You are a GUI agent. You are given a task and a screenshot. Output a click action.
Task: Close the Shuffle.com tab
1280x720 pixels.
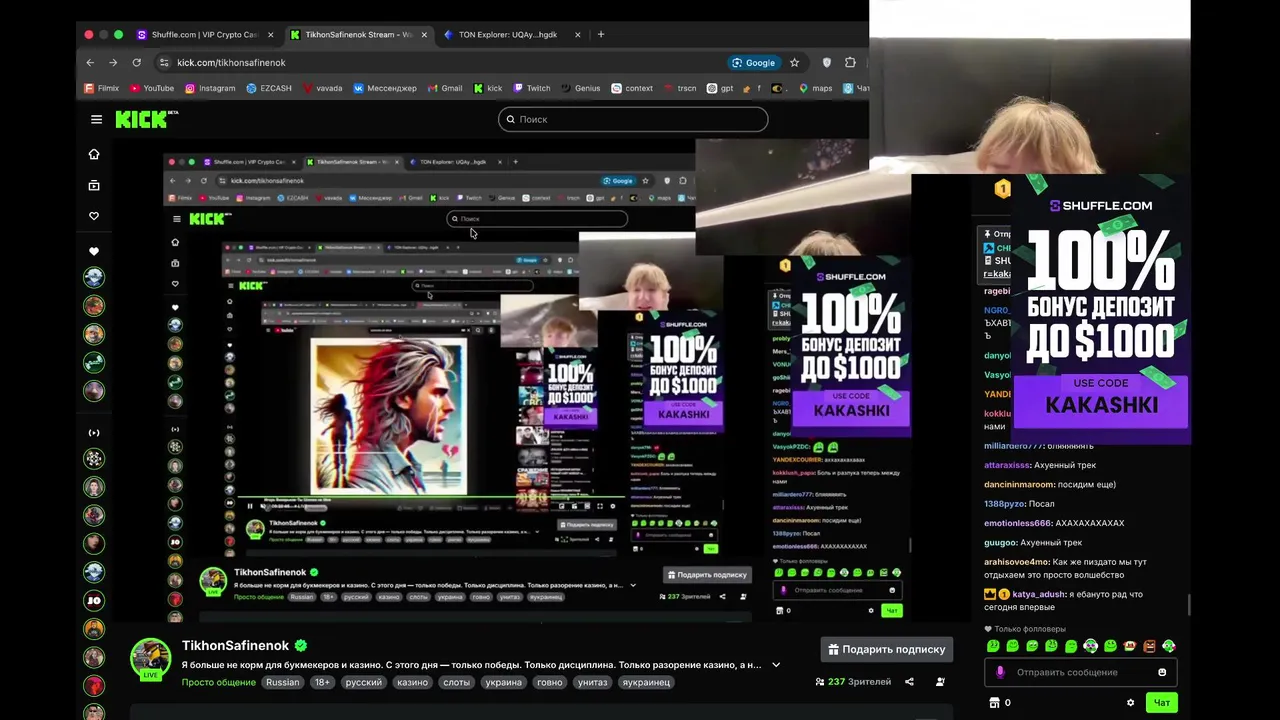(270, 34)
